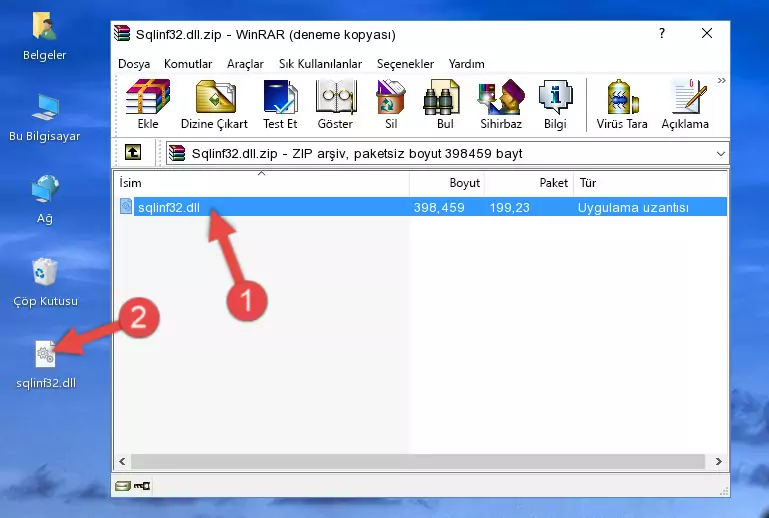
Task: Open the Açıklama (Comment) tool
Action: (x=685, y=104)
